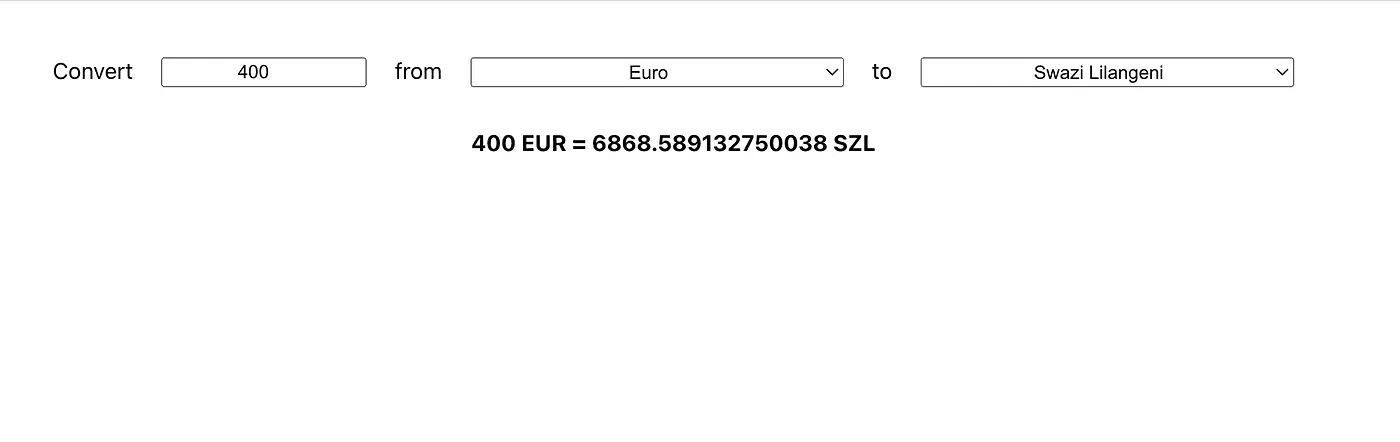Viewport: 1400px width, 442px height.
Task: Open the Swazi Lilangeni target currency dropdown
Action: (x=1107, y=72)
